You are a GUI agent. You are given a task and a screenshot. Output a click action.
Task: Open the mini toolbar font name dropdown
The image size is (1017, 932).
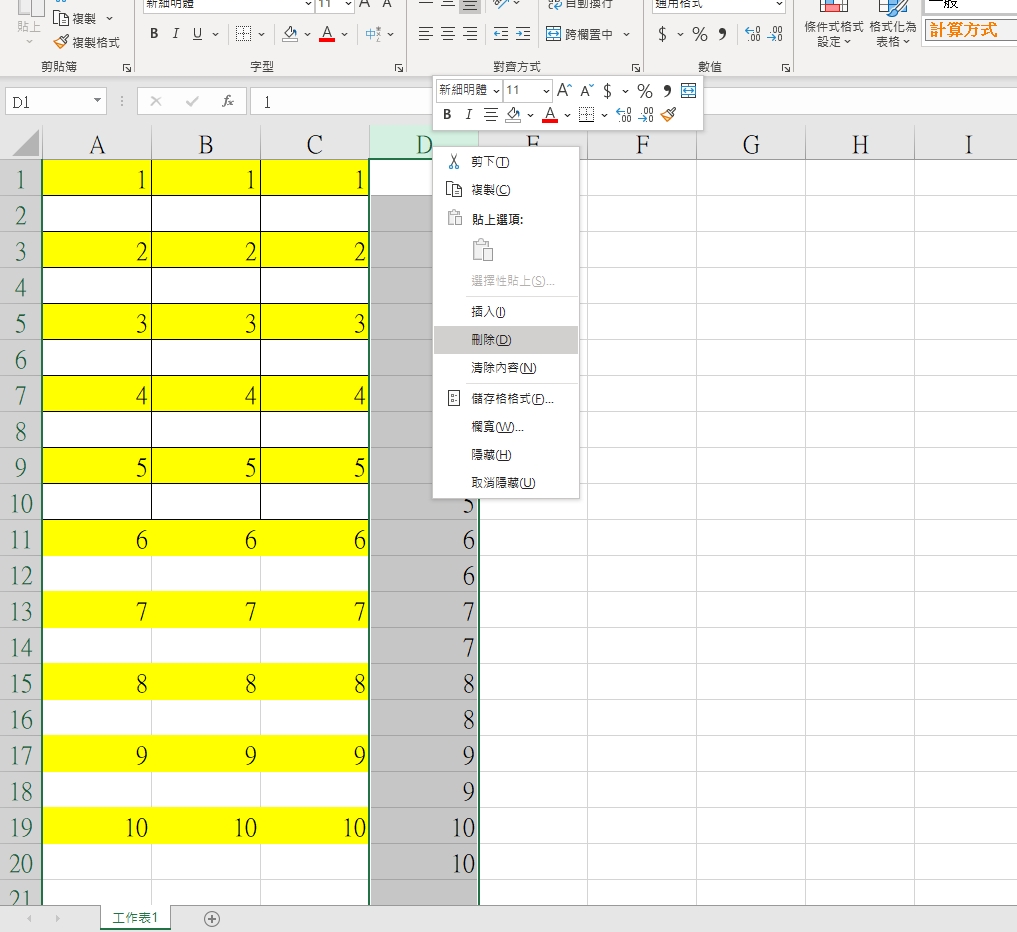coord(496,90)
